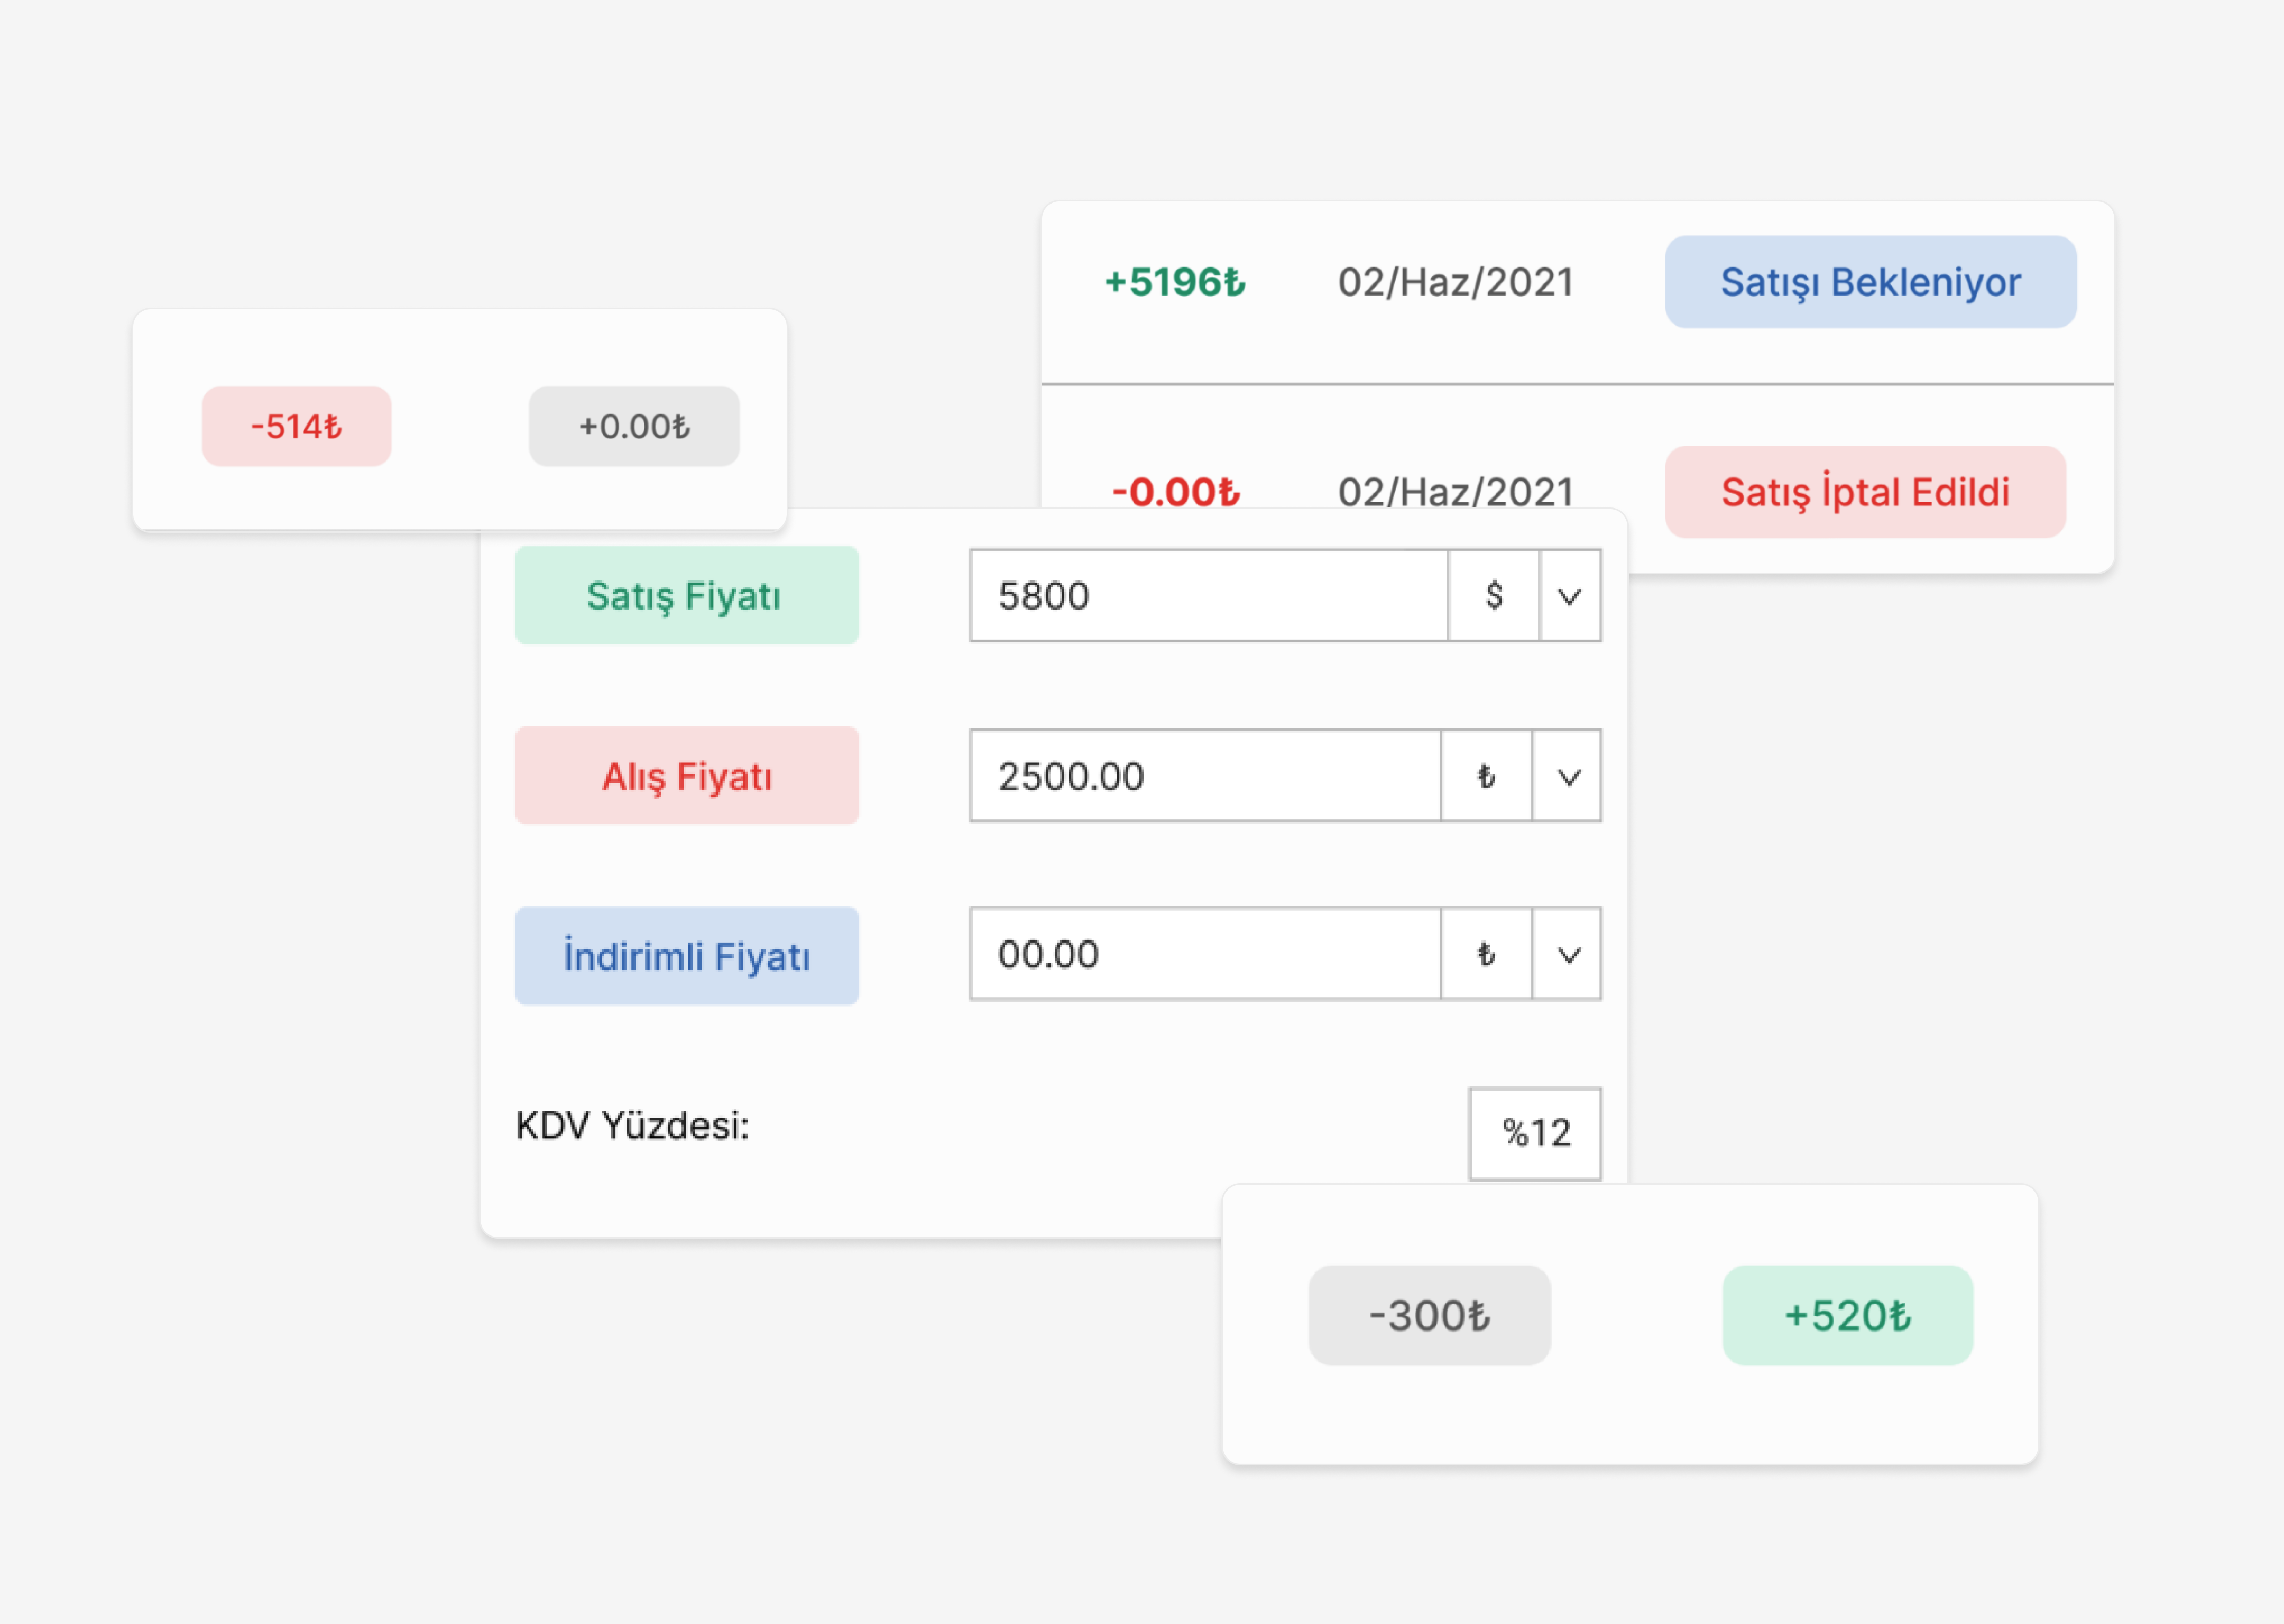Expand the Alış Fiyatı currency dropdown
Image resolution: width=2284 pixels, height=1624 pixels.
coord(1568,776)
